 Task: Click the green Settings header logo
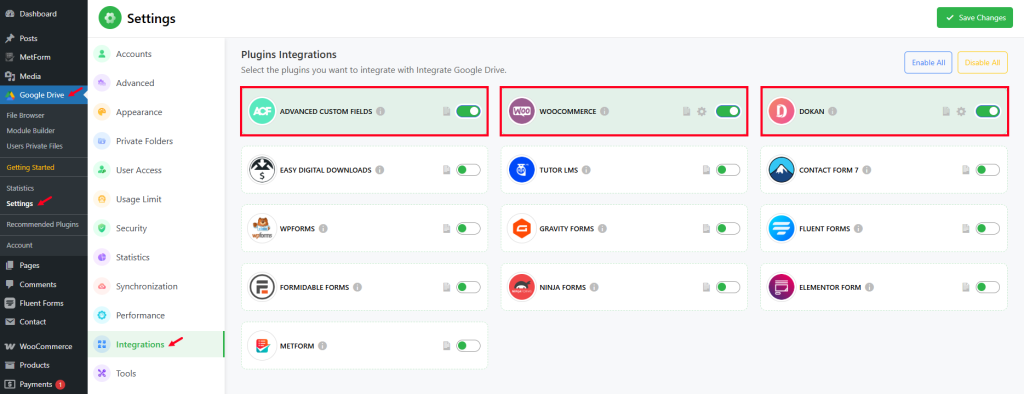(110, 18)
